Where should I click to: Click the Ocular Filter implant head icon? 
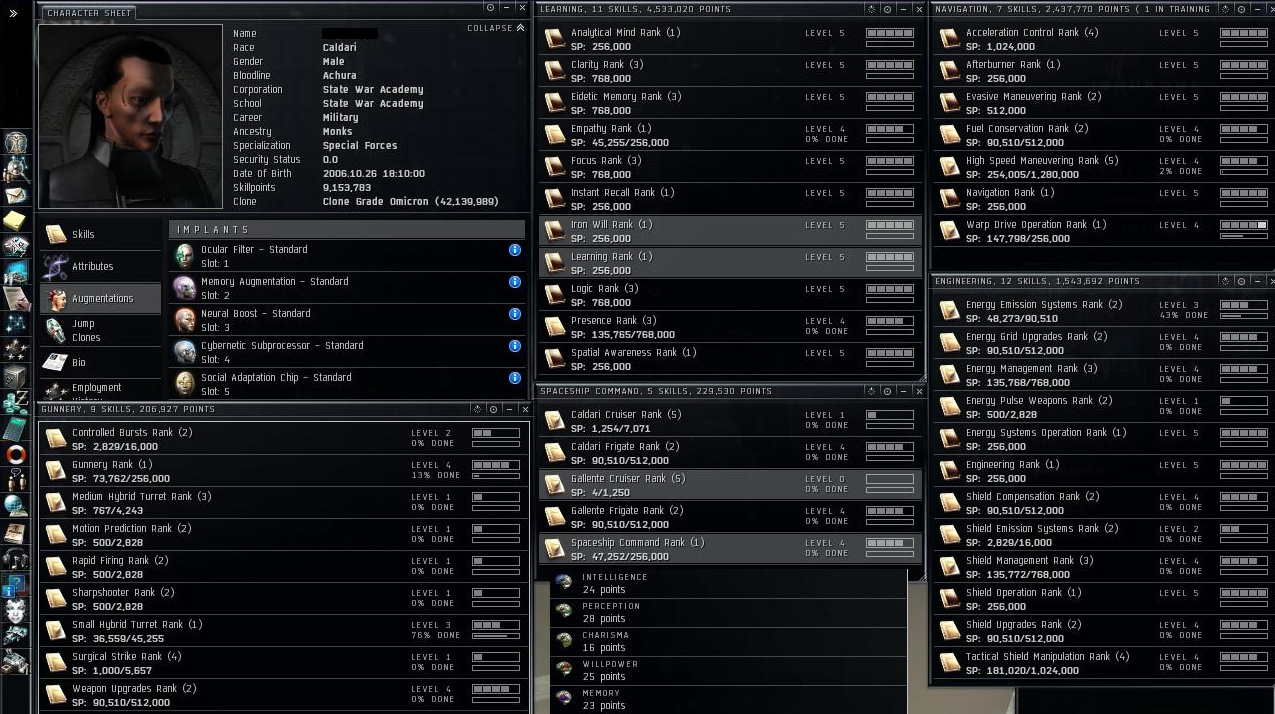pos(184,256)
